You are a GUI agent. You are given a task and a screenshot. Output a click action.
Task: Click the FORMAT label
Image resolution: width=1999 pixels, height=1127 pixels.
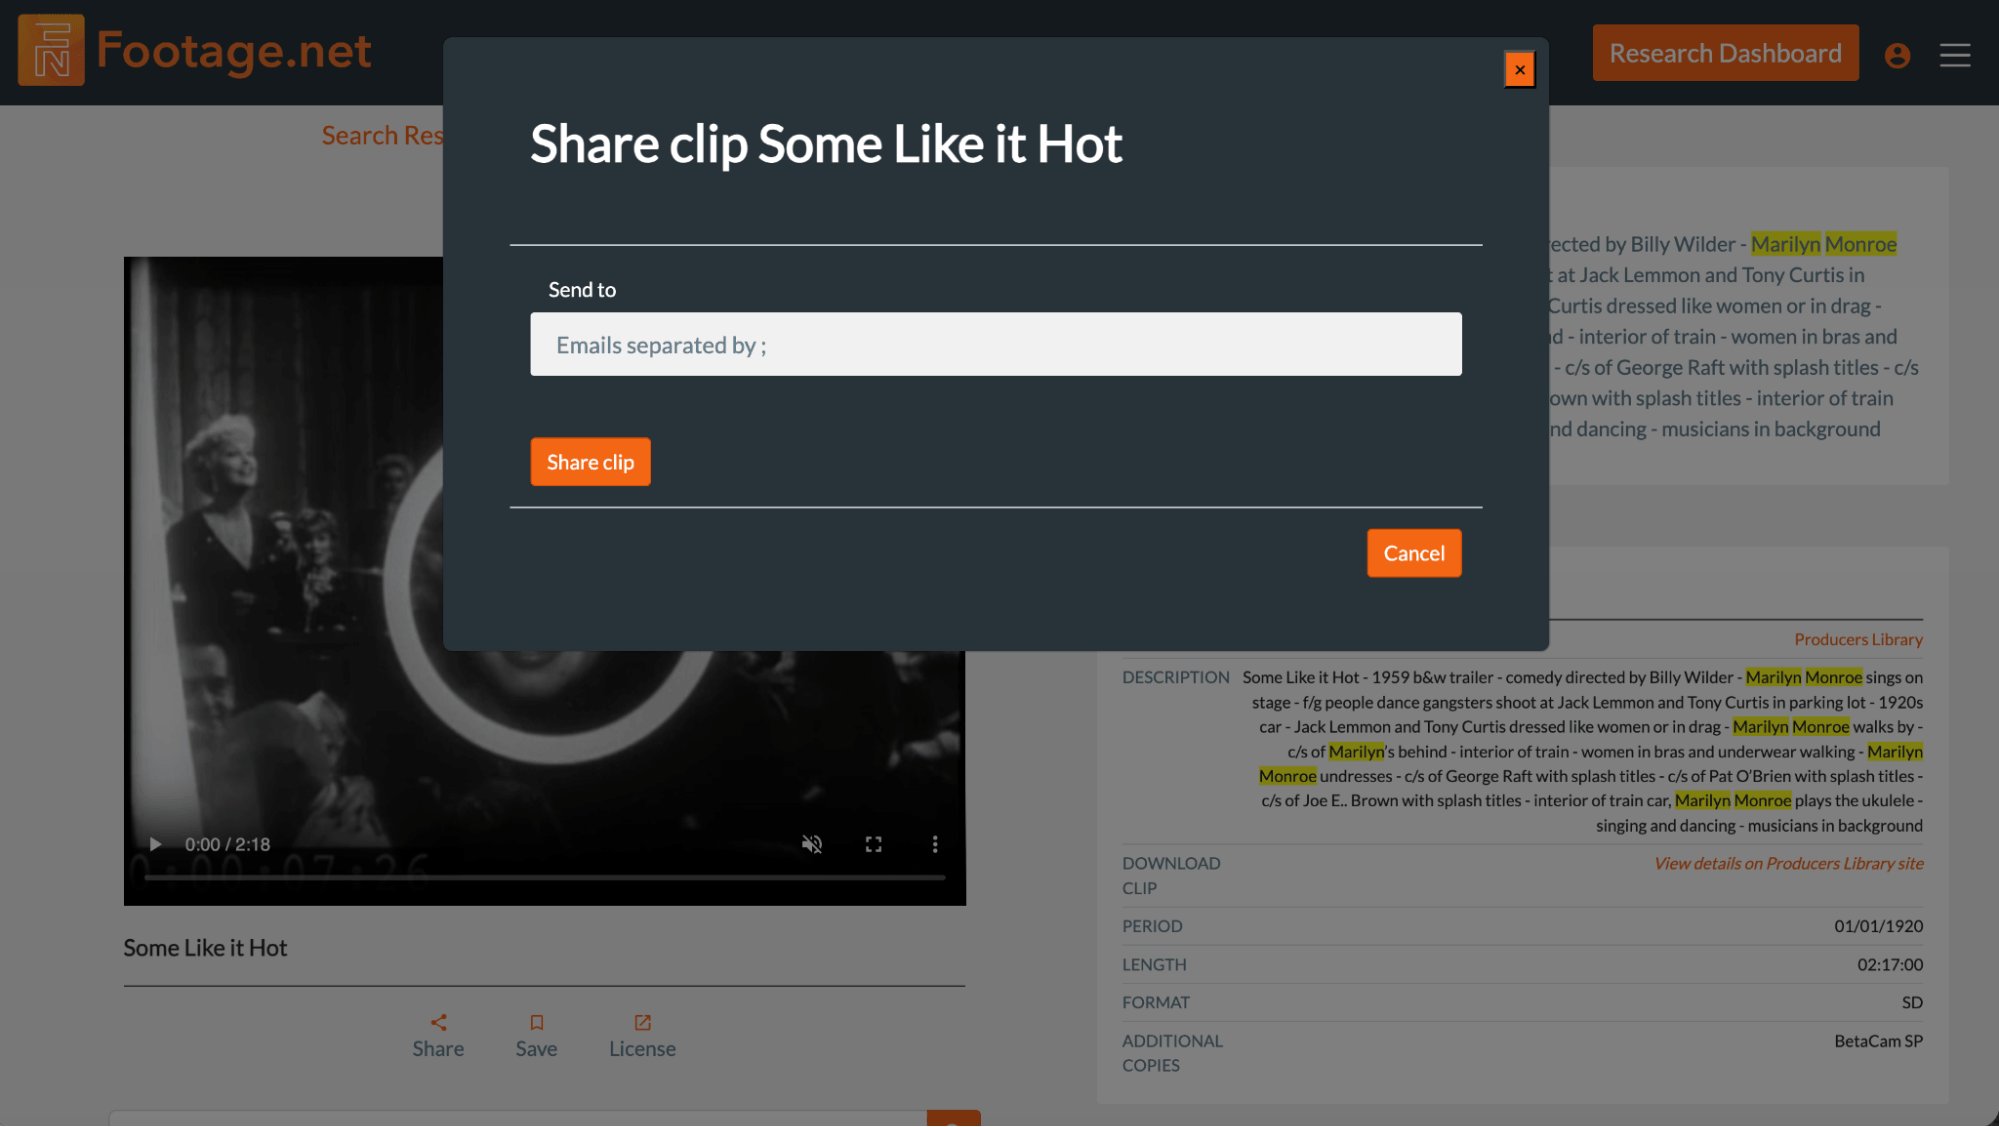click(1156, 1002)
